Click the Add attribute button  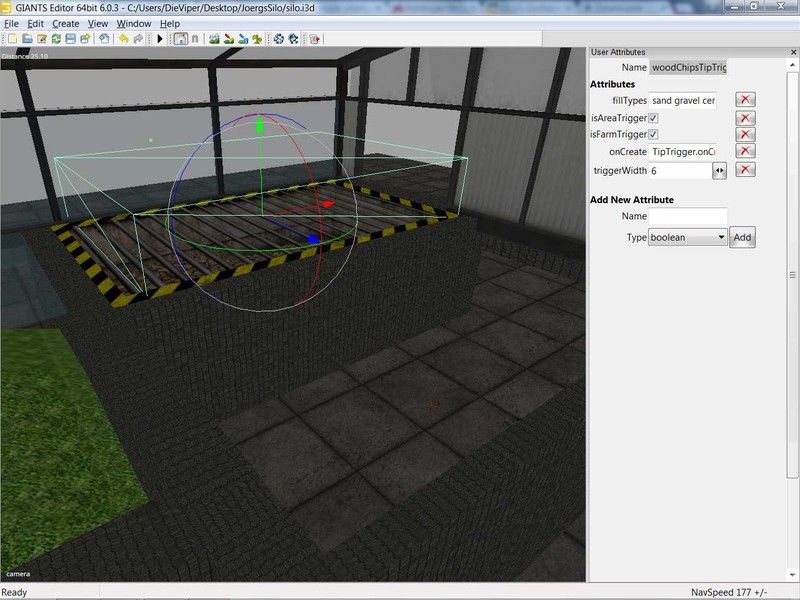(741, 238)
